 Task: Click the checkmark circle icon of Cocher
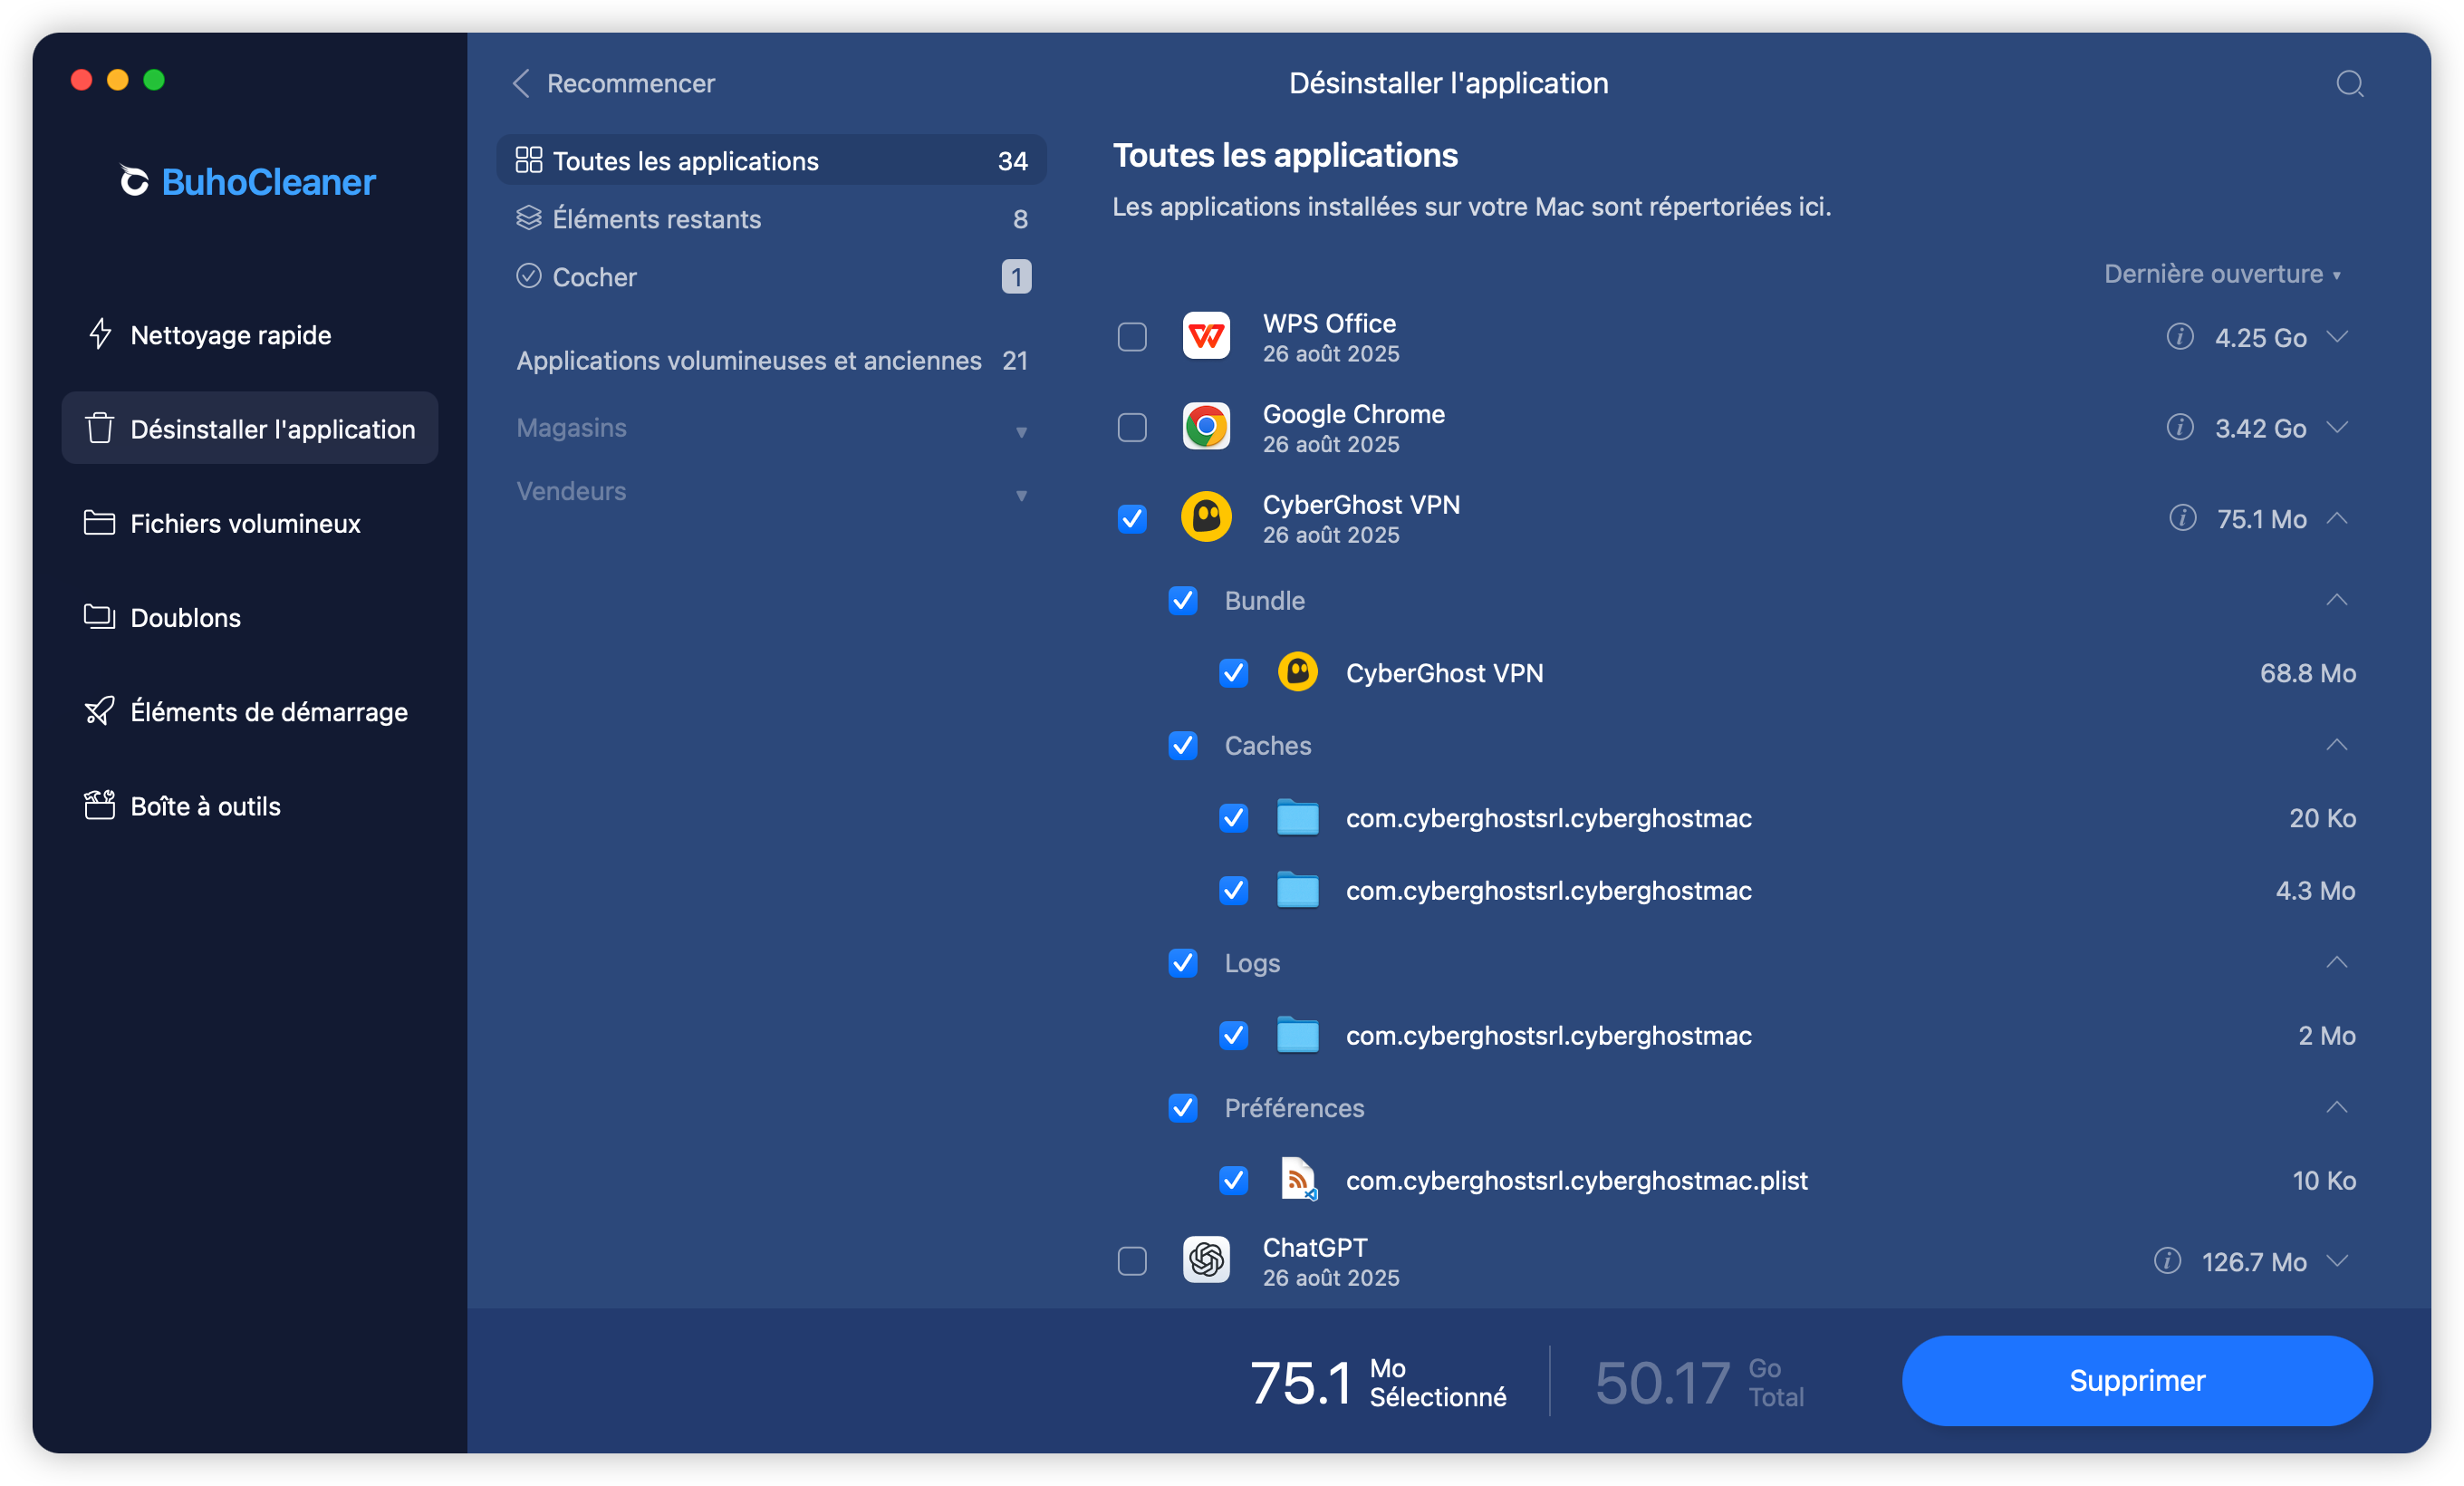pyautogui.click(x=529, y=276)
